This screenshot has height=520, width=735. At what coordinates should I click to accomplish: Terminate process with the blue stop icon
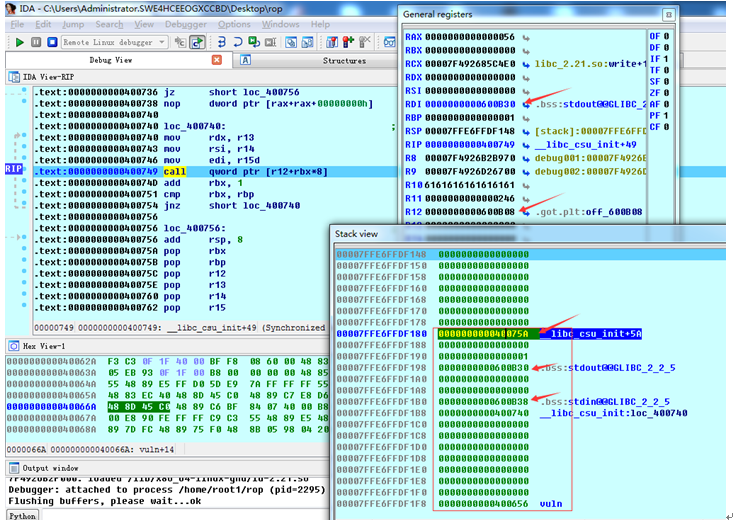[51, 42]
